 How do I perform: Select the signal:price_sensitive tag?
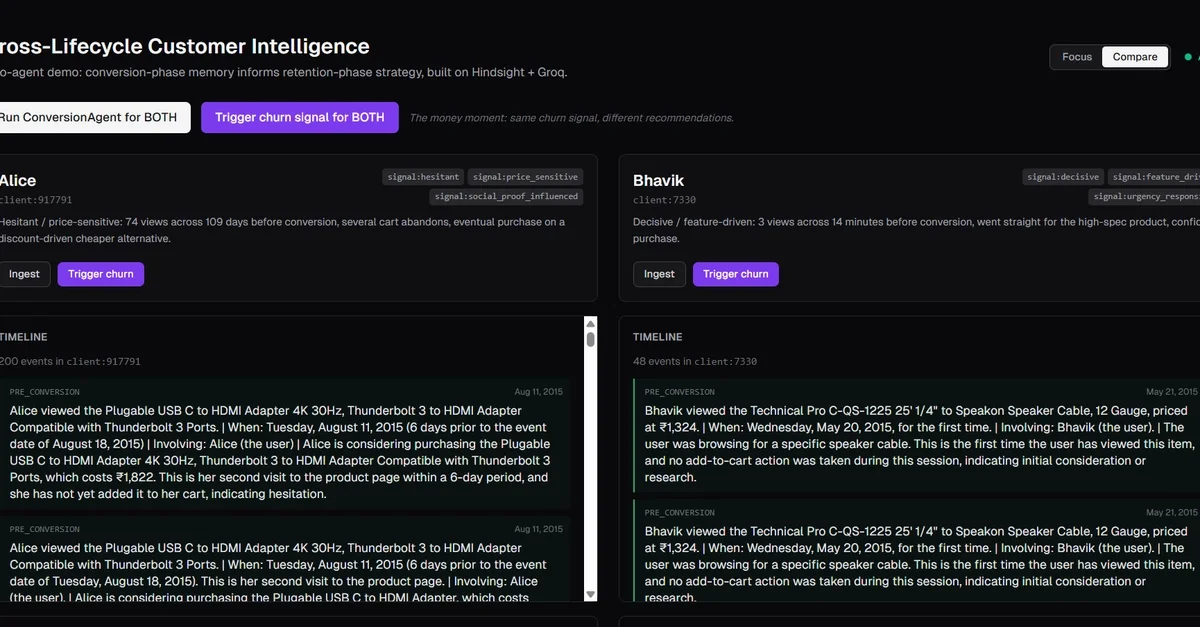click(525, 177)
